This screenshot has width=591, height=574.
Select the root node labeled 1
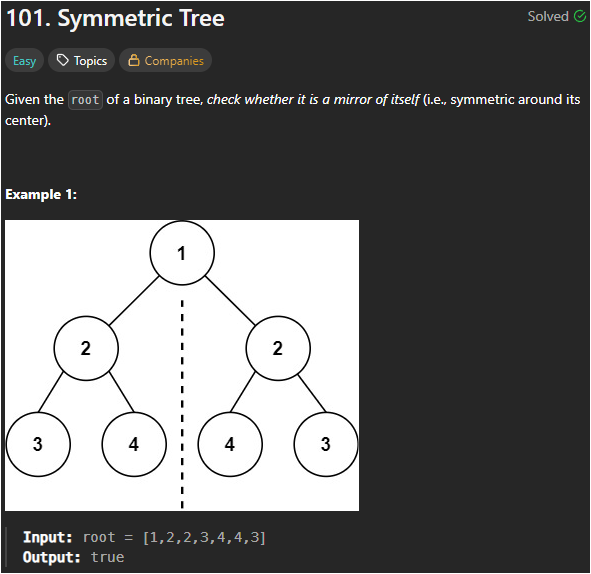coord(182,253)
